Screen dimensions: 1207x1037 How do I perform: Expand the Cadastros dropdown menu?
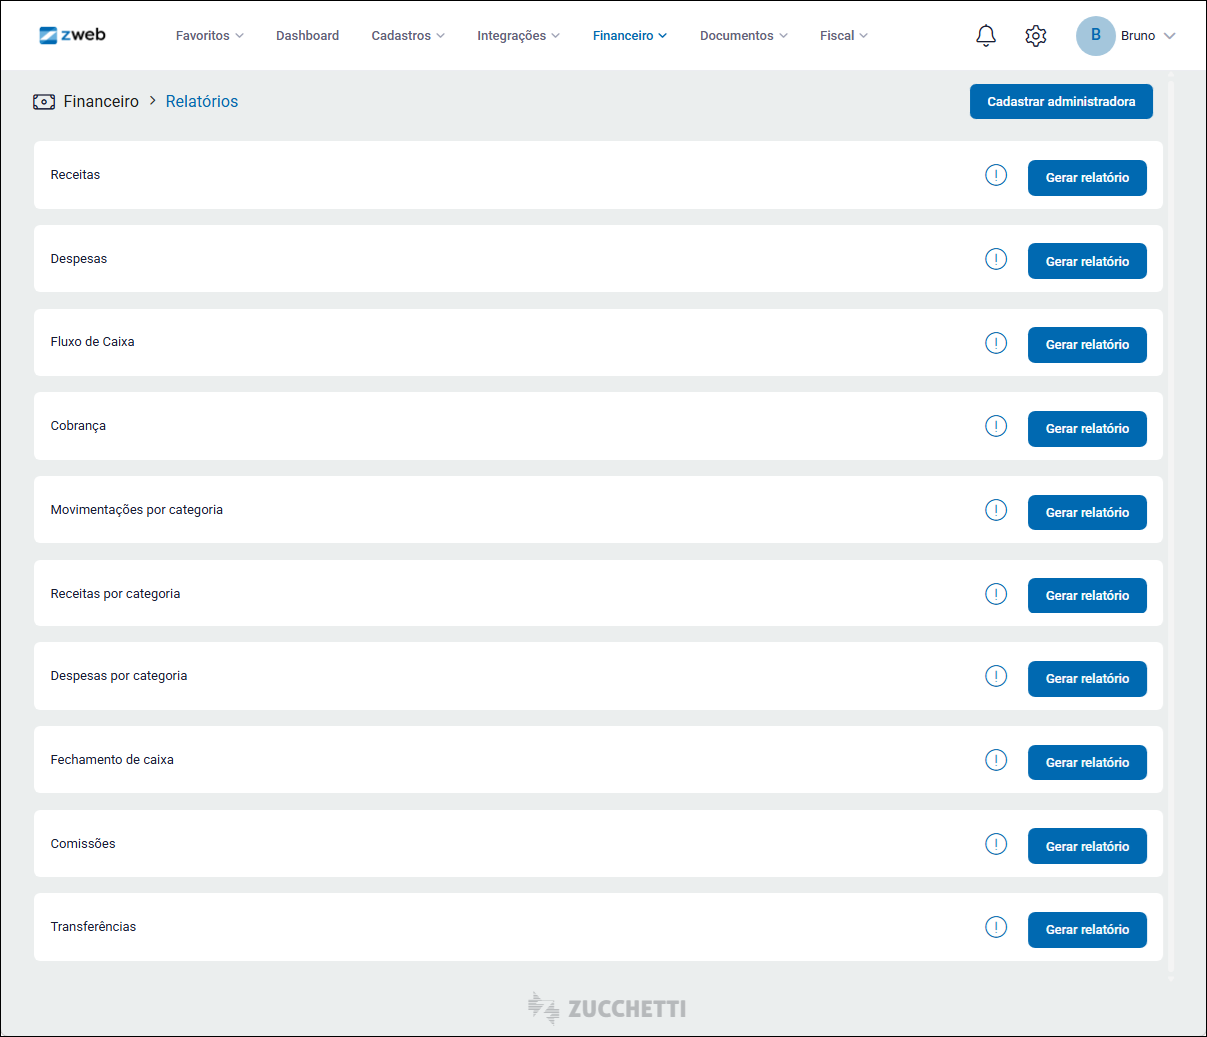(407, 36)
